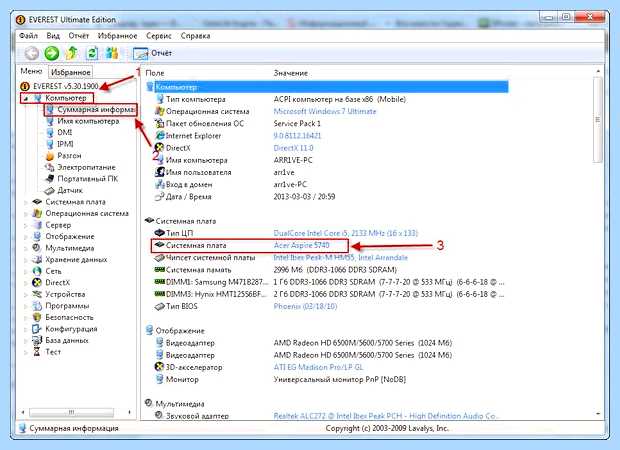Expand the Устройства tree node
Viewport: 620px width, 450px height.
[x=26, y=294]
